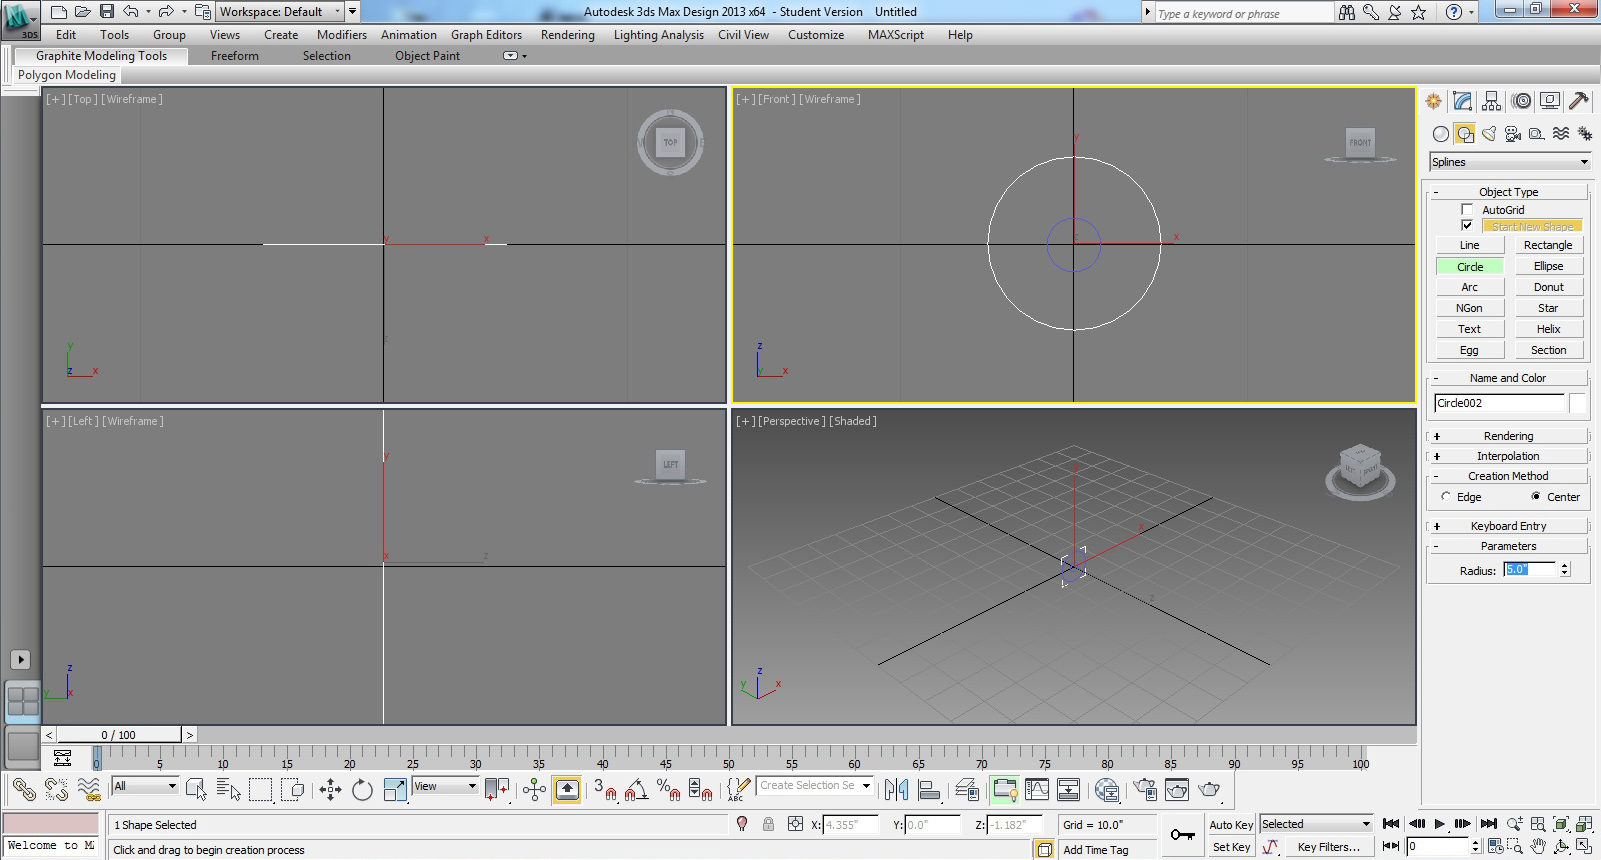This screenshot has height=860, width=1601.
Task: Click the Mirror tool icon
Action: (896, 790)
